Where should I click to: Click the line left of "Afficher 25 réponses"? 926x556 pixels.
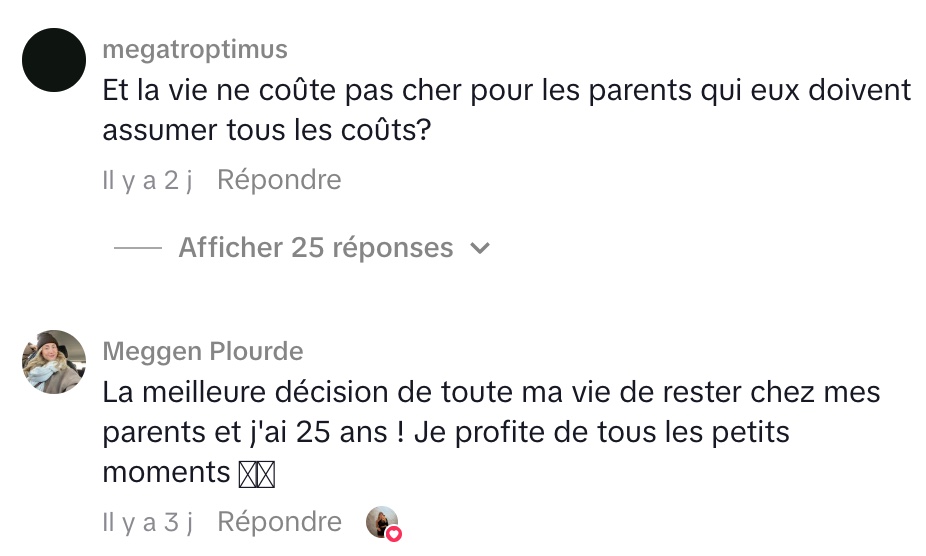138,248
